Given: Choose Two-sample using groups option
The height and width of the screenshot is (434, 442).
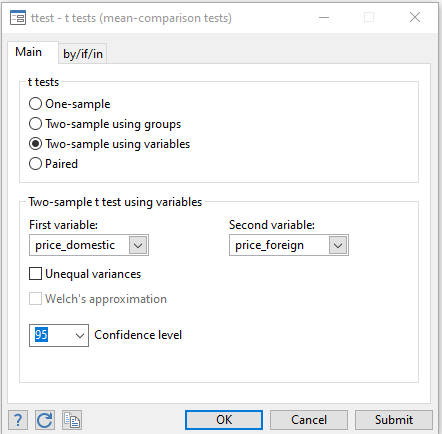Looking at the screenshot, I should [x=35, y=124].
